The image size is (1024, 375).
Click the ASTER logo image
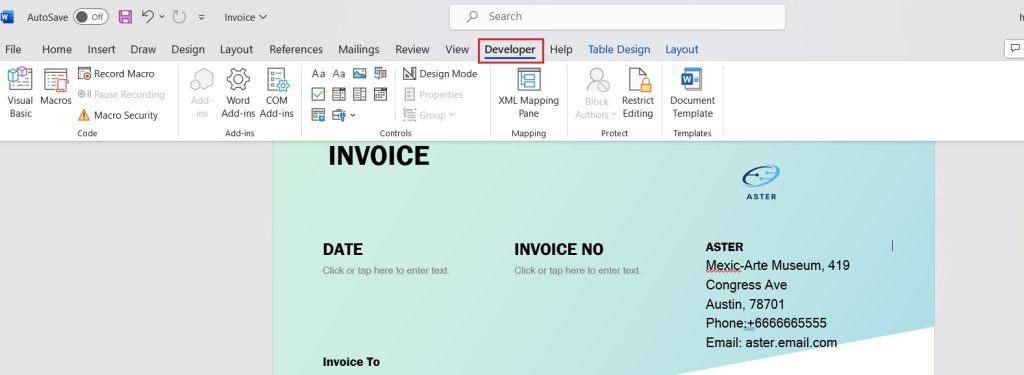(761, 182)
